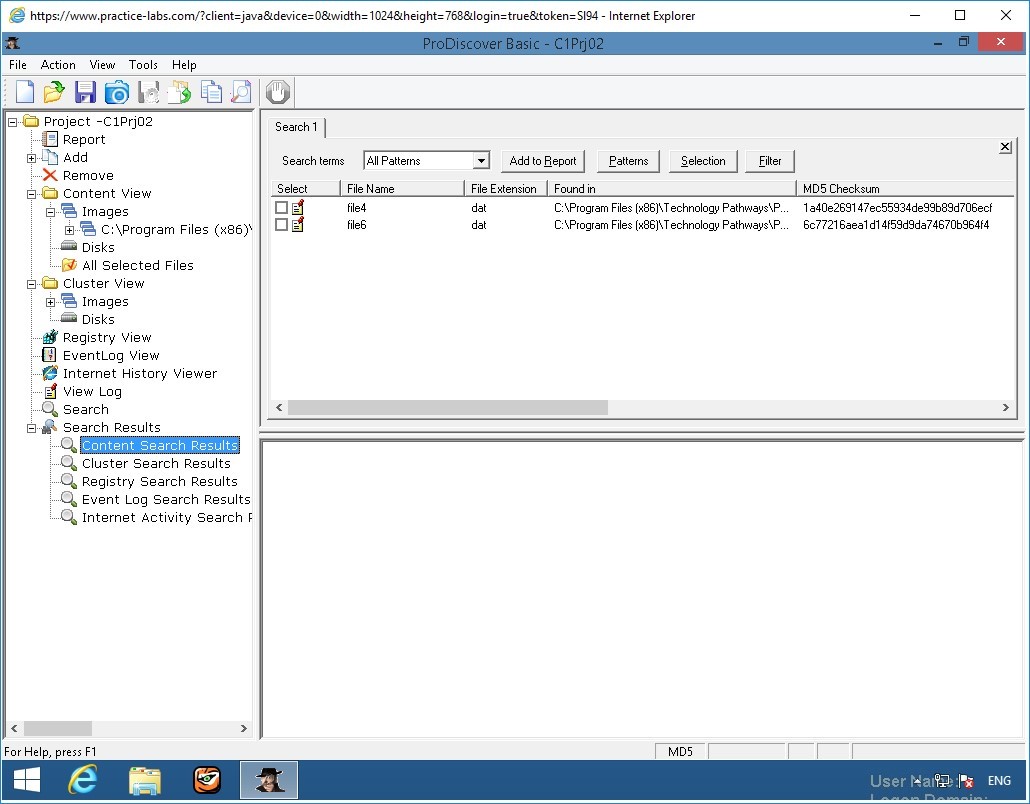Click the Filter button
Image resolution: width=1030 pixels, height=804 pixels.
pos(770,161)
